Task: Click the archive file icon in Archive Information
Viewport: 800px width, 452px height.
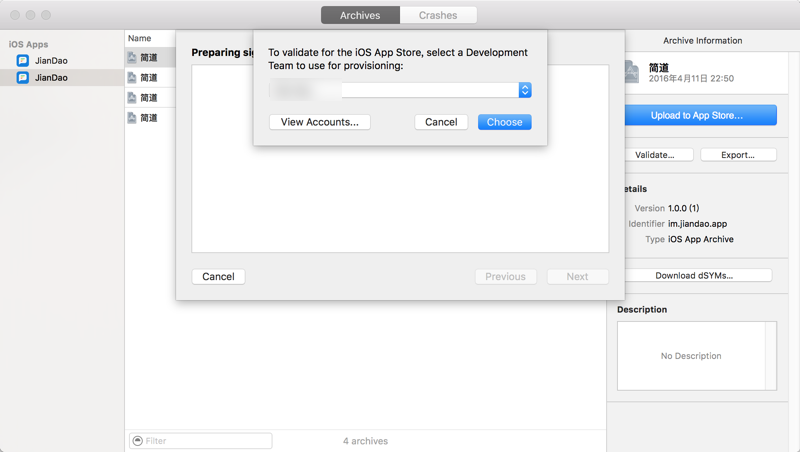Action: point(632,72)
